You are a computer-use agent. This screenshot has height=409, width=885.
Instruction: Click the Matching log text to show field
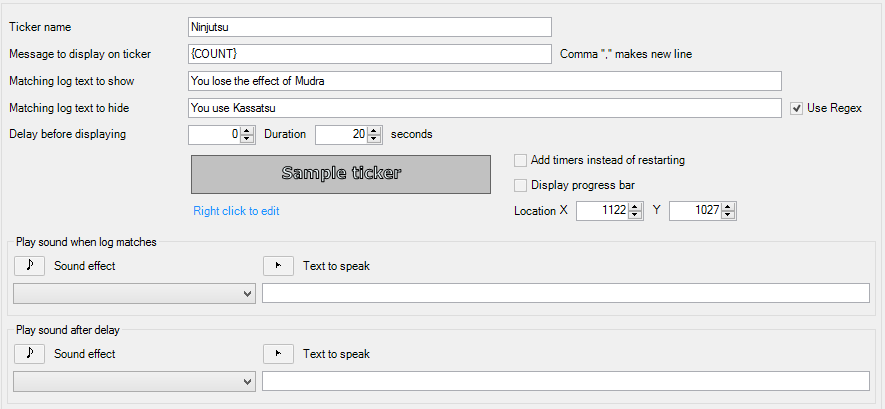point(484,81)
